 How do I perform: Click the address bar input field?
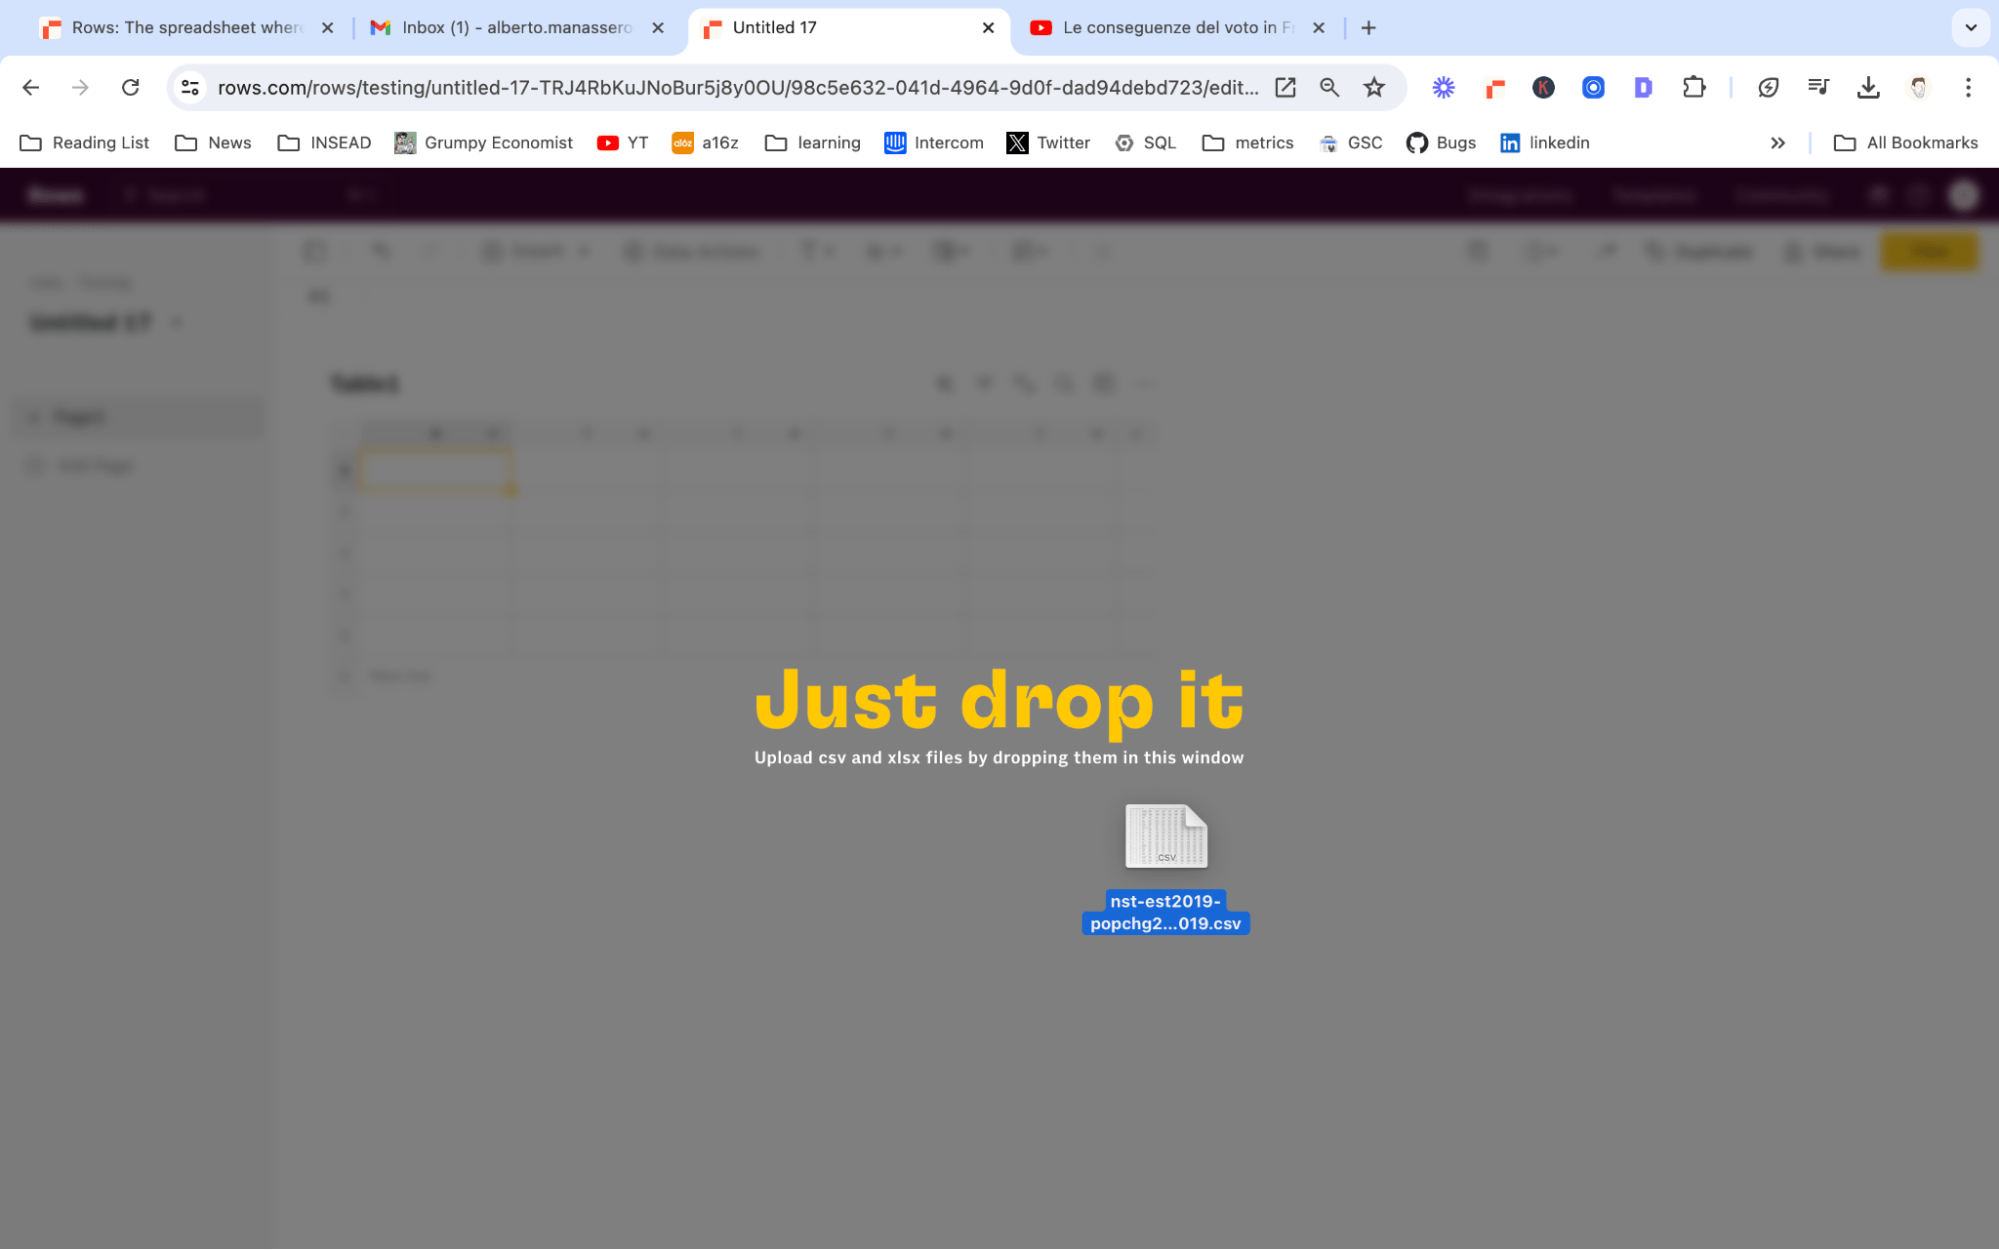[x=736, y=86]
